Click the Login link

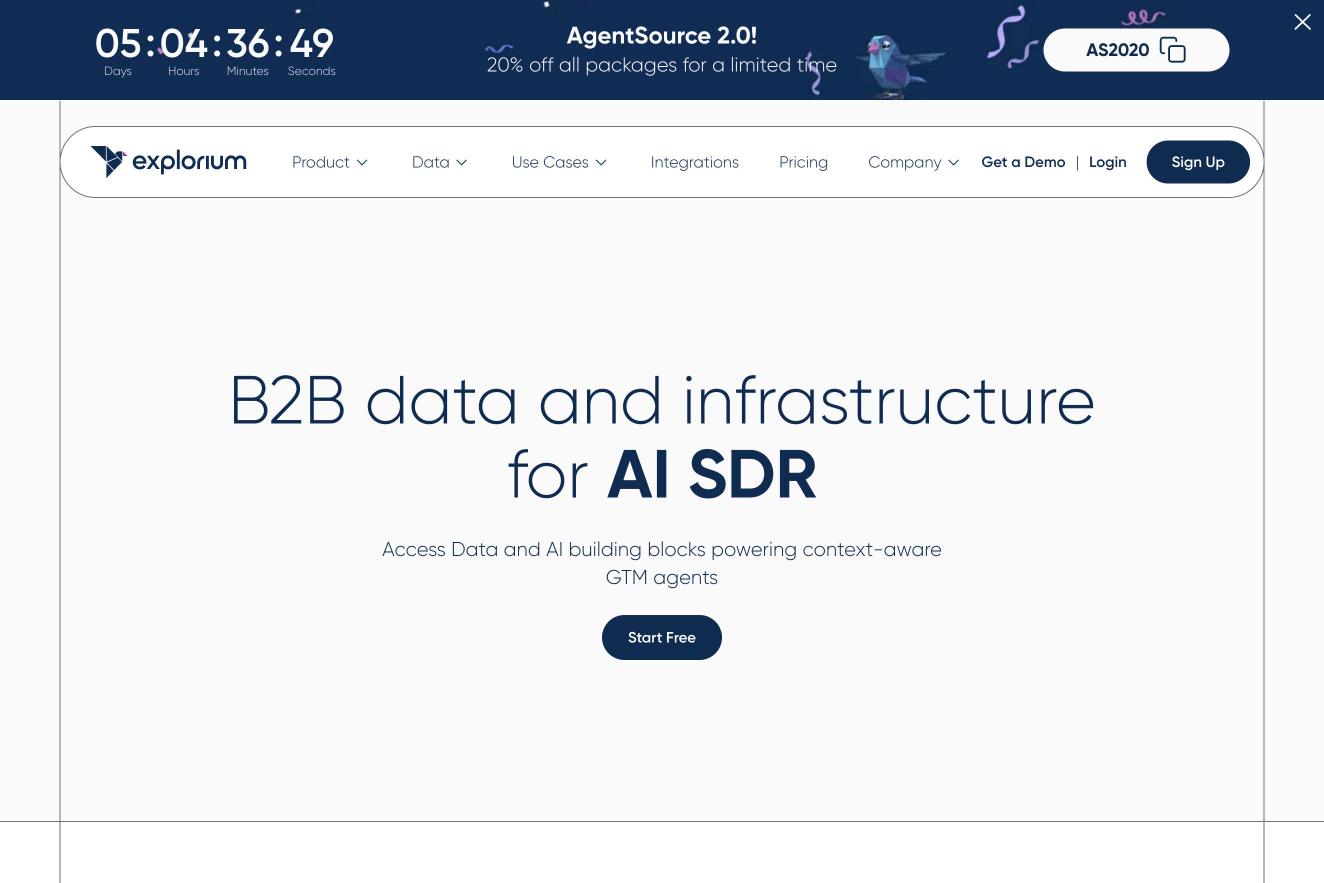pos(1107,162)
